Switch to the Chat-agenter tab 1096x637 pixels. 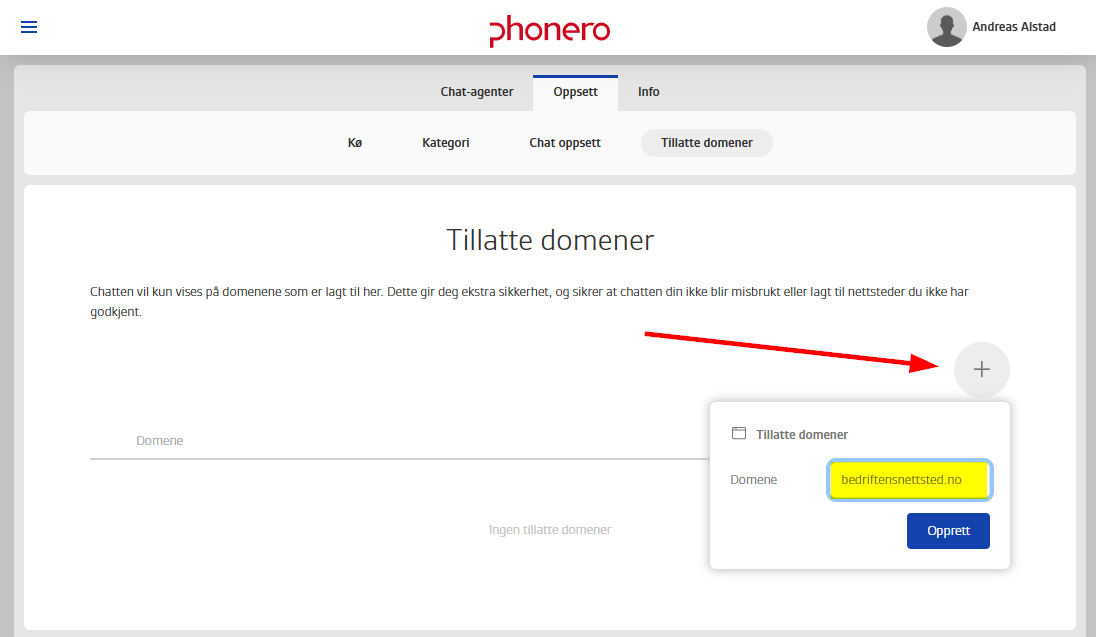477,92
